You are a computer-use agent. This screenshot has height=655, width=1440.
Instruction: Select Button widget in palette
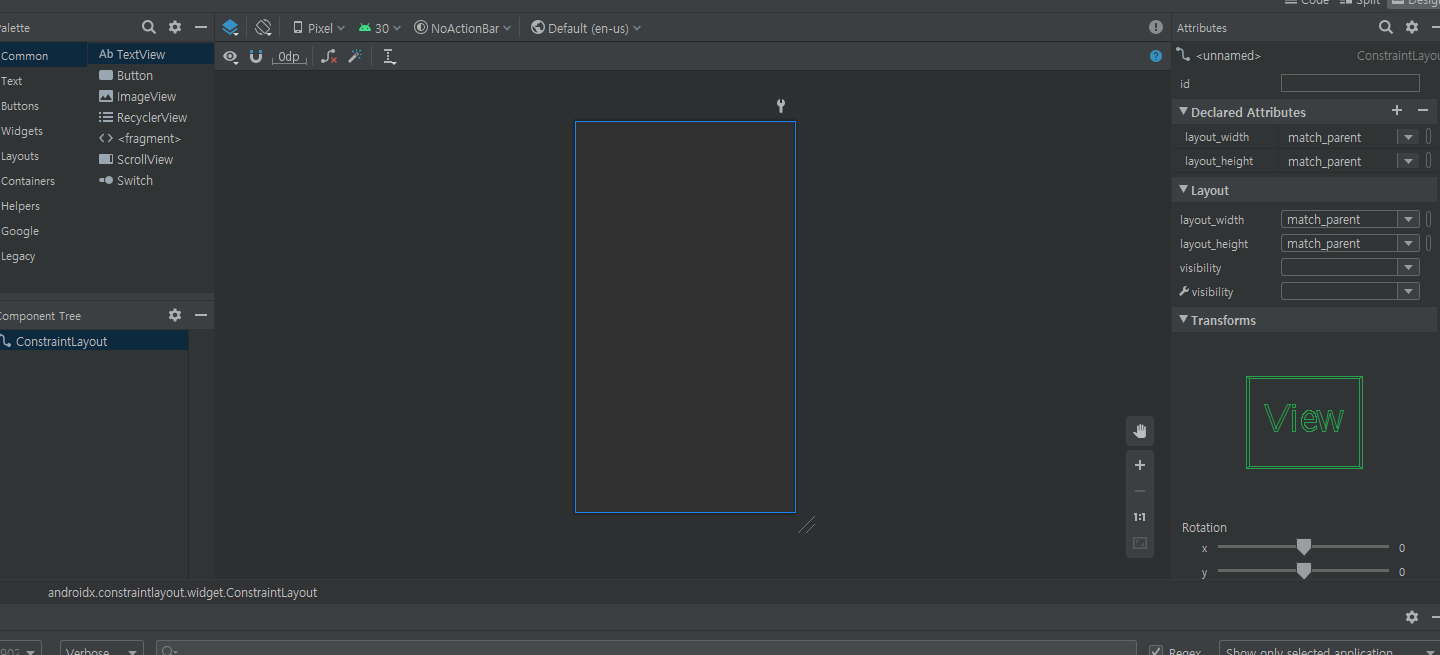tap(151, 75)
